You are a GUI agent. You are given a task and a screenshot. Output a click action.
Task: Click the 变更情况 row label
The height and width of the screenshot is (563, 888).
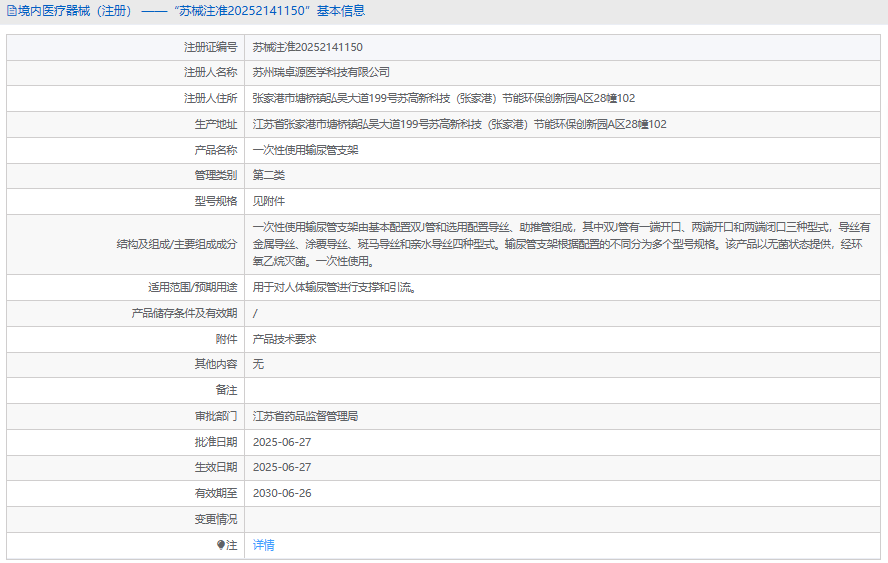tap(216, 519)
